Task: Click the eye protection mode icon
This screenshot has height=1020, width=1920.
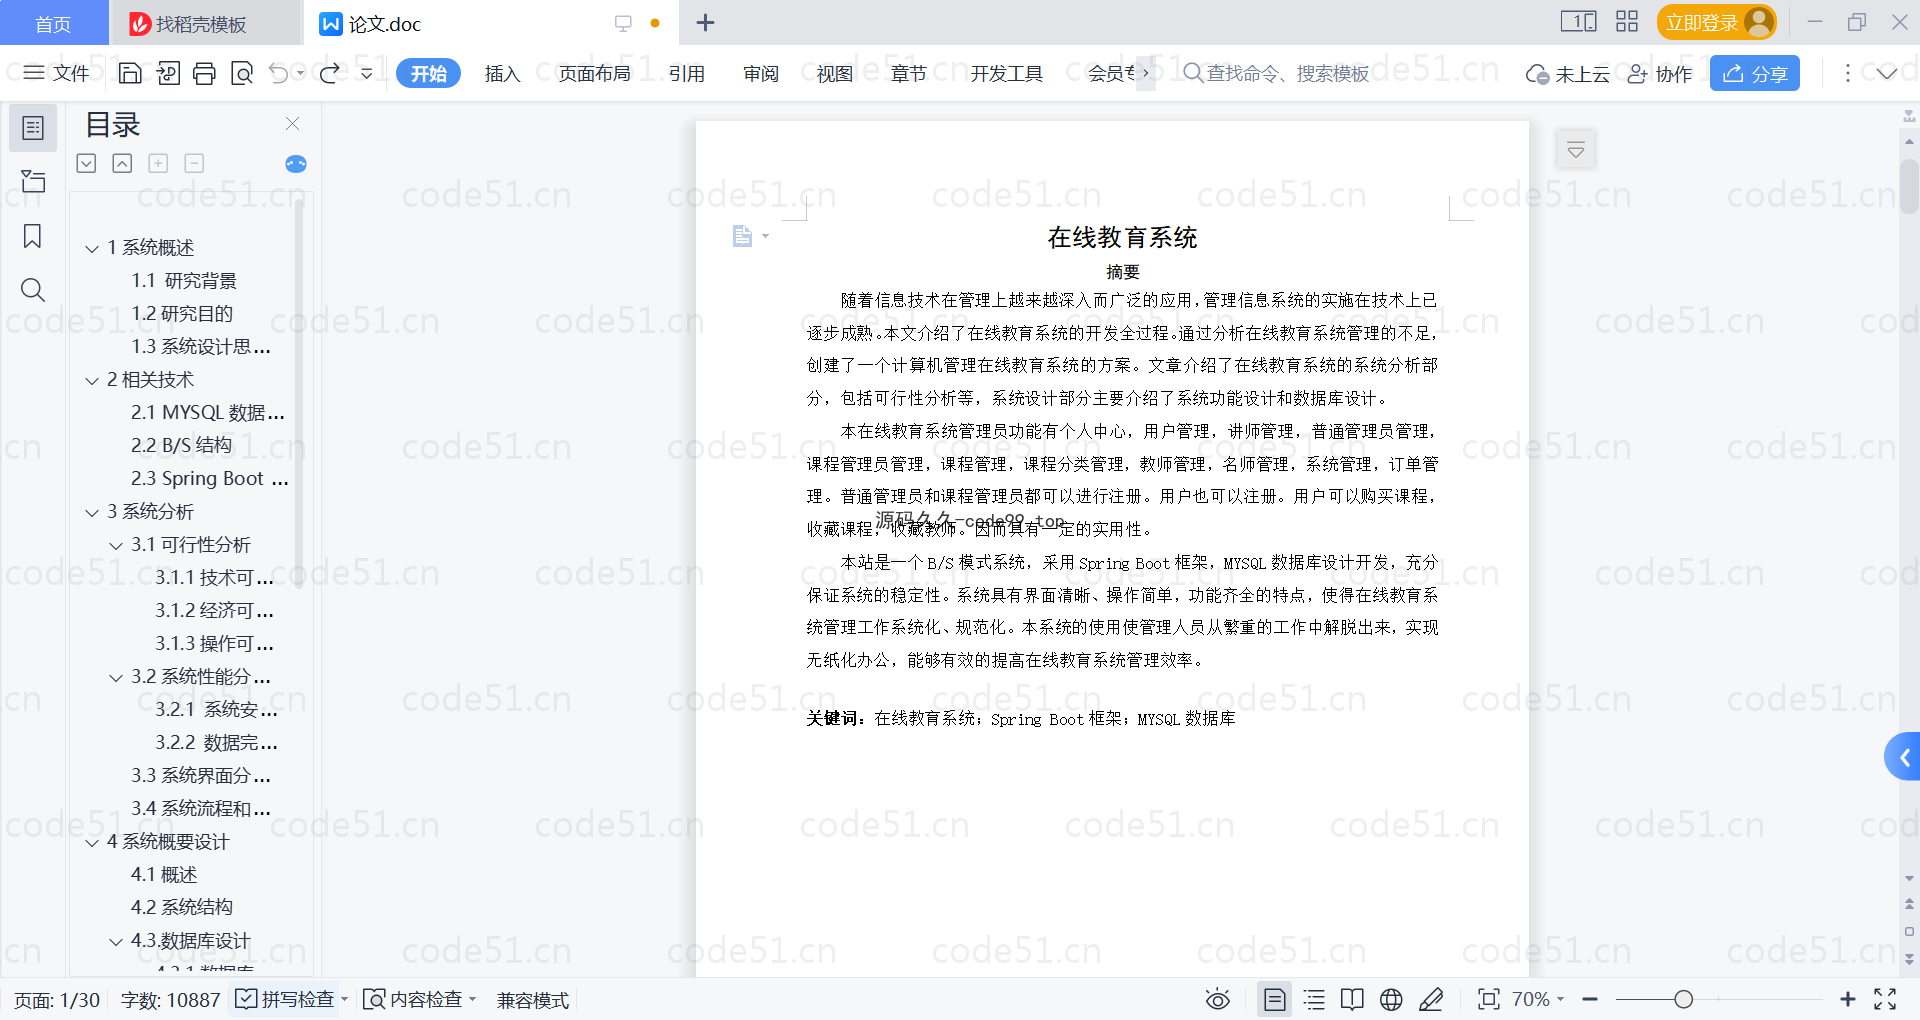Action: click(x=1217, y=999)
